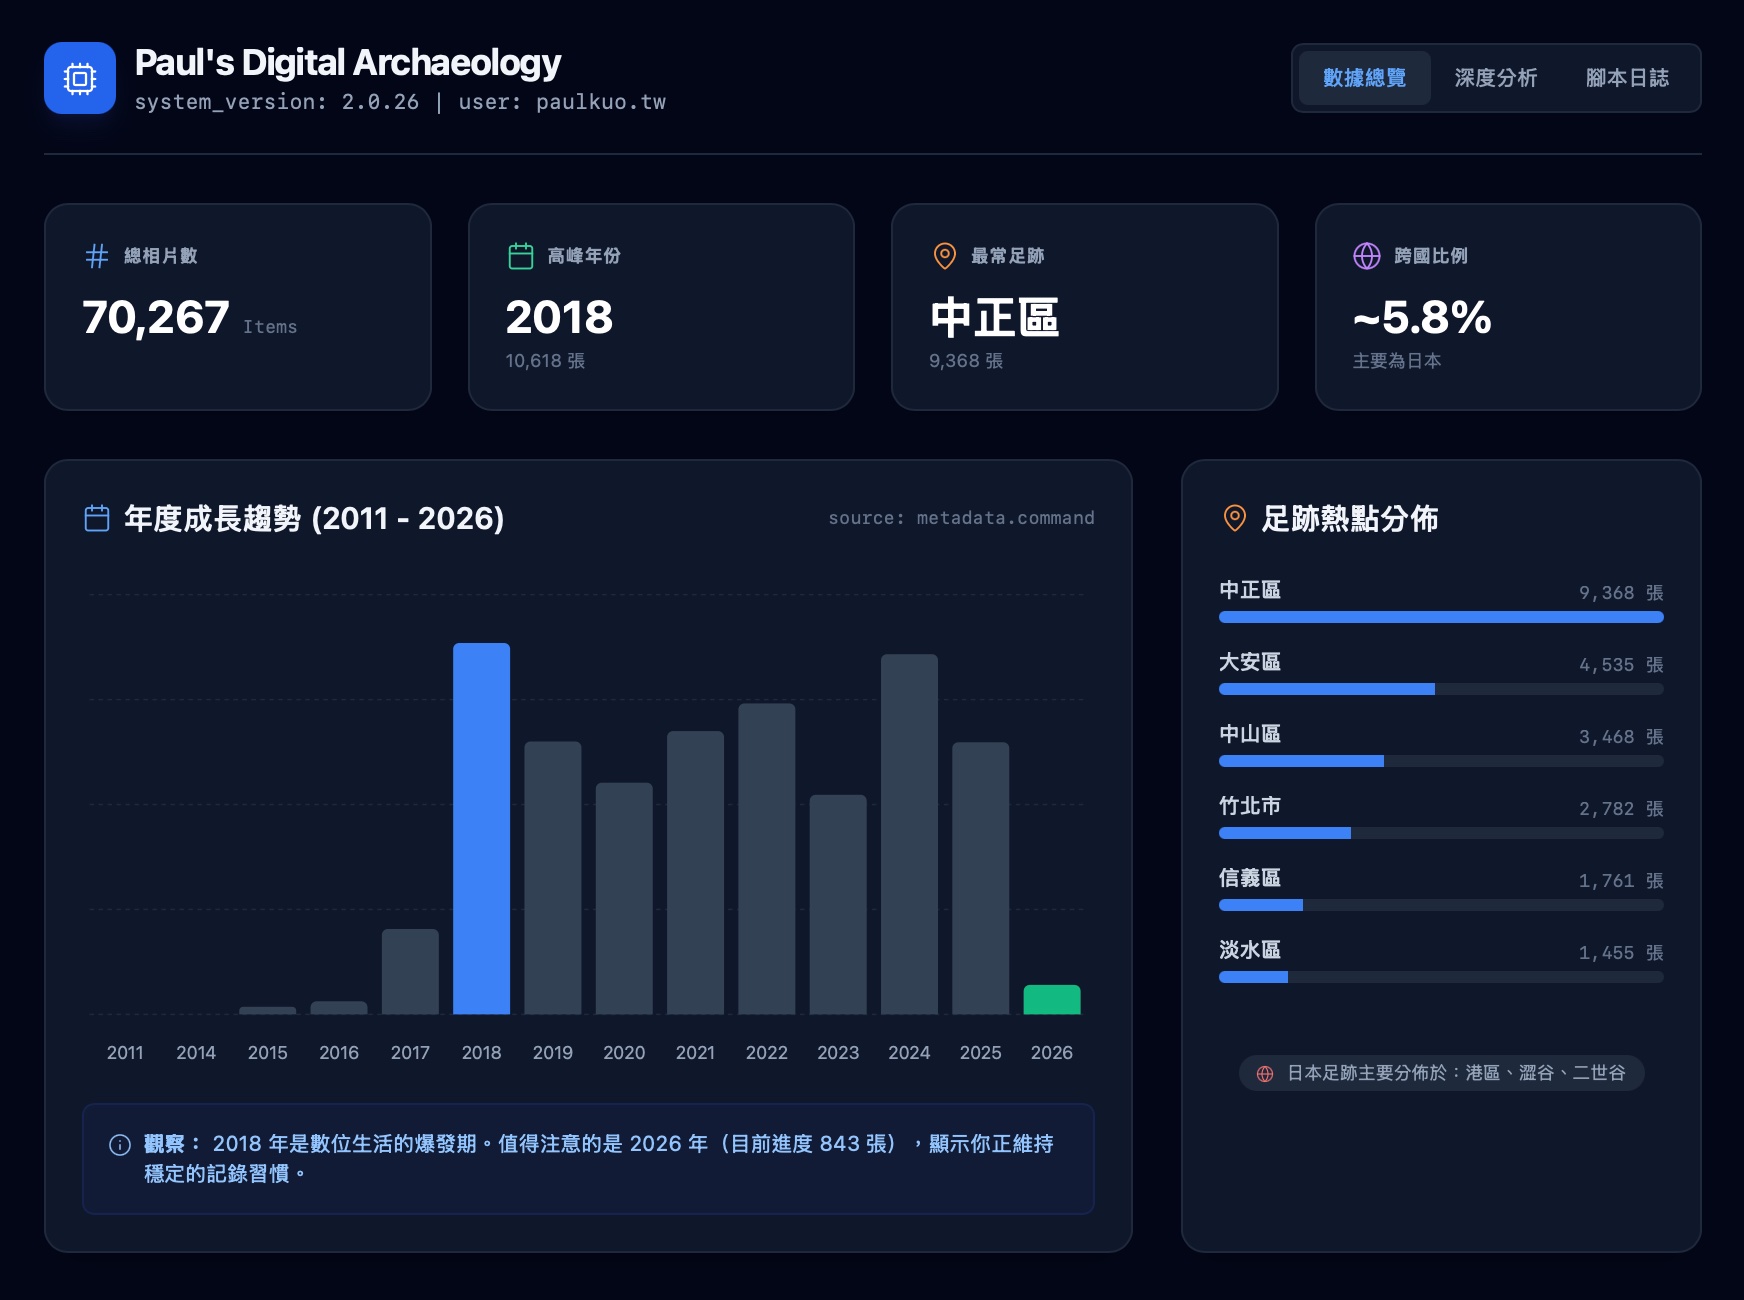Select the hash icon on 總相片數 card
The width and height of the screenshot is (1744, 1300).
pyautogui.click(x=95, y=256)
